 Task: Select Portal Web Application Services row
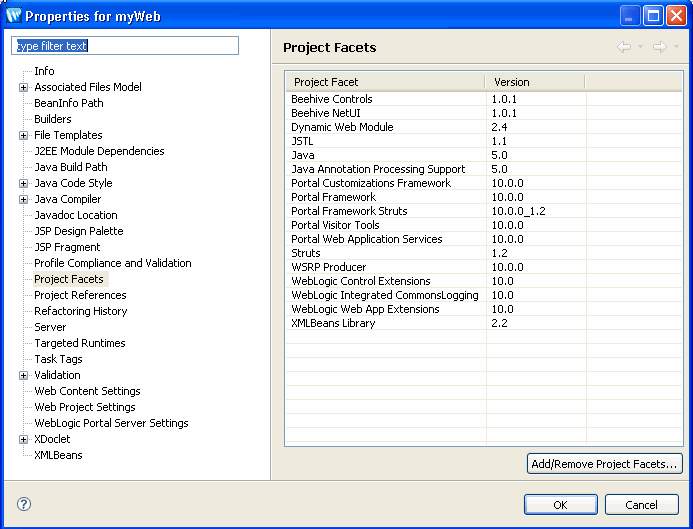484,239
